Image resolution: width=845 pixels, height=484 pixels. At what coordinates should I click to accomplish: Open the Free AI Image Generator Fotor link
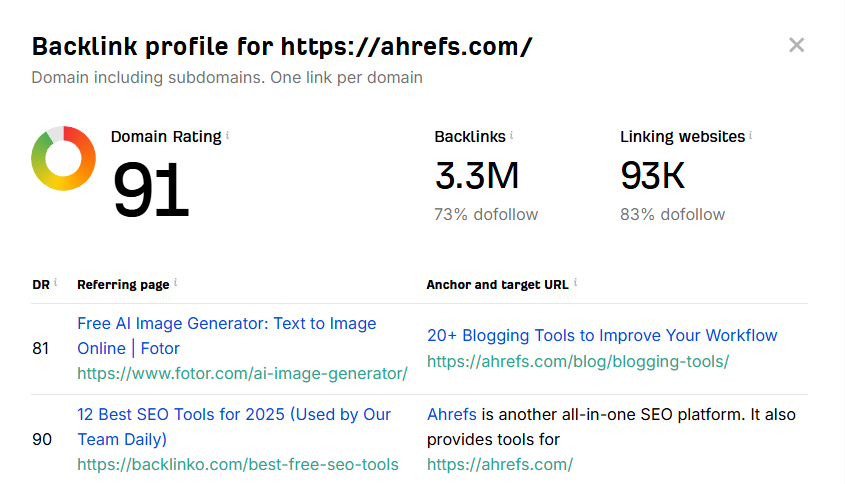pyautogui.click(x=226, y=336)
